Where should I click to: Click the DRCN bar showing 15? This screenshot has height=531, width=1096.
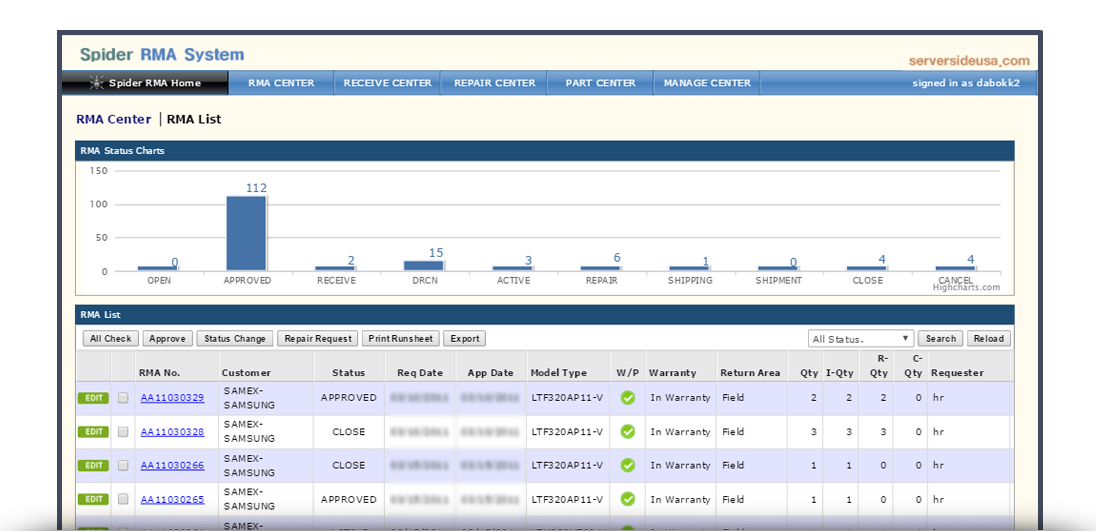pyautogui.click(x=424, y=266)
